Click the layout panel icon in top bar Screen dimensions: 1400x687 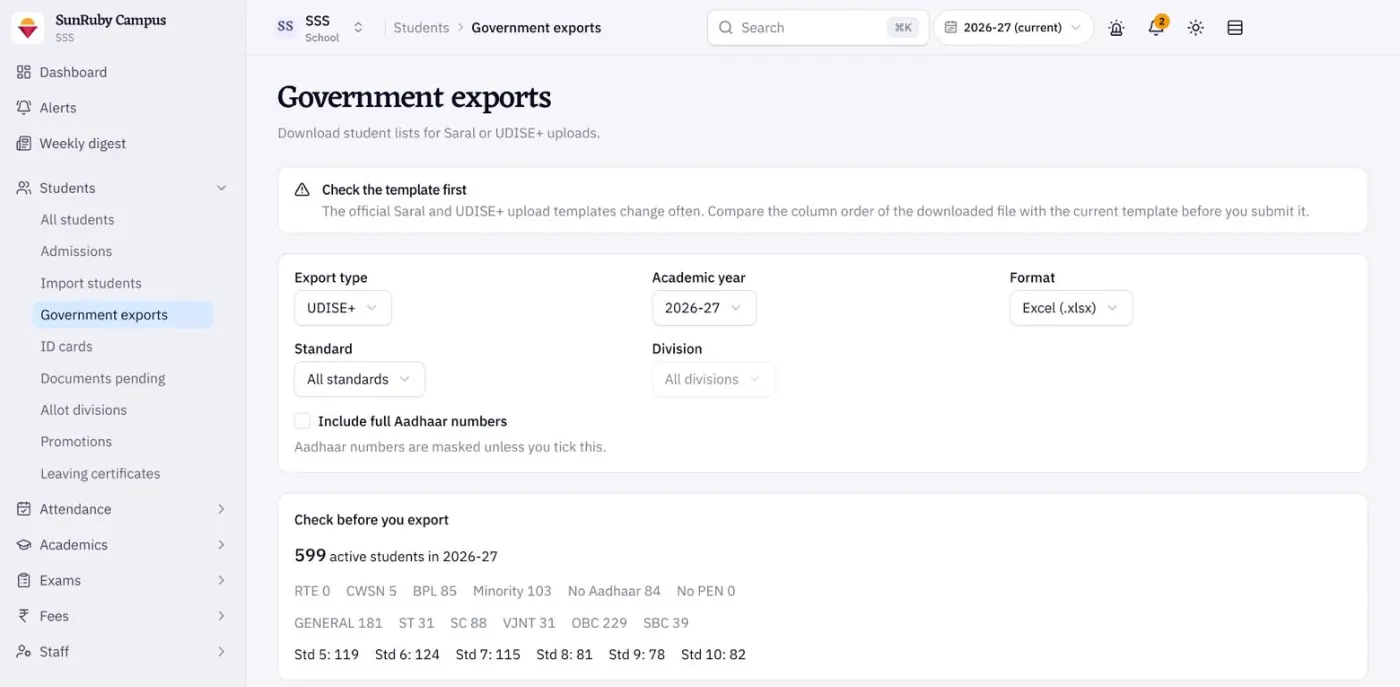[x=1235, y=28]
